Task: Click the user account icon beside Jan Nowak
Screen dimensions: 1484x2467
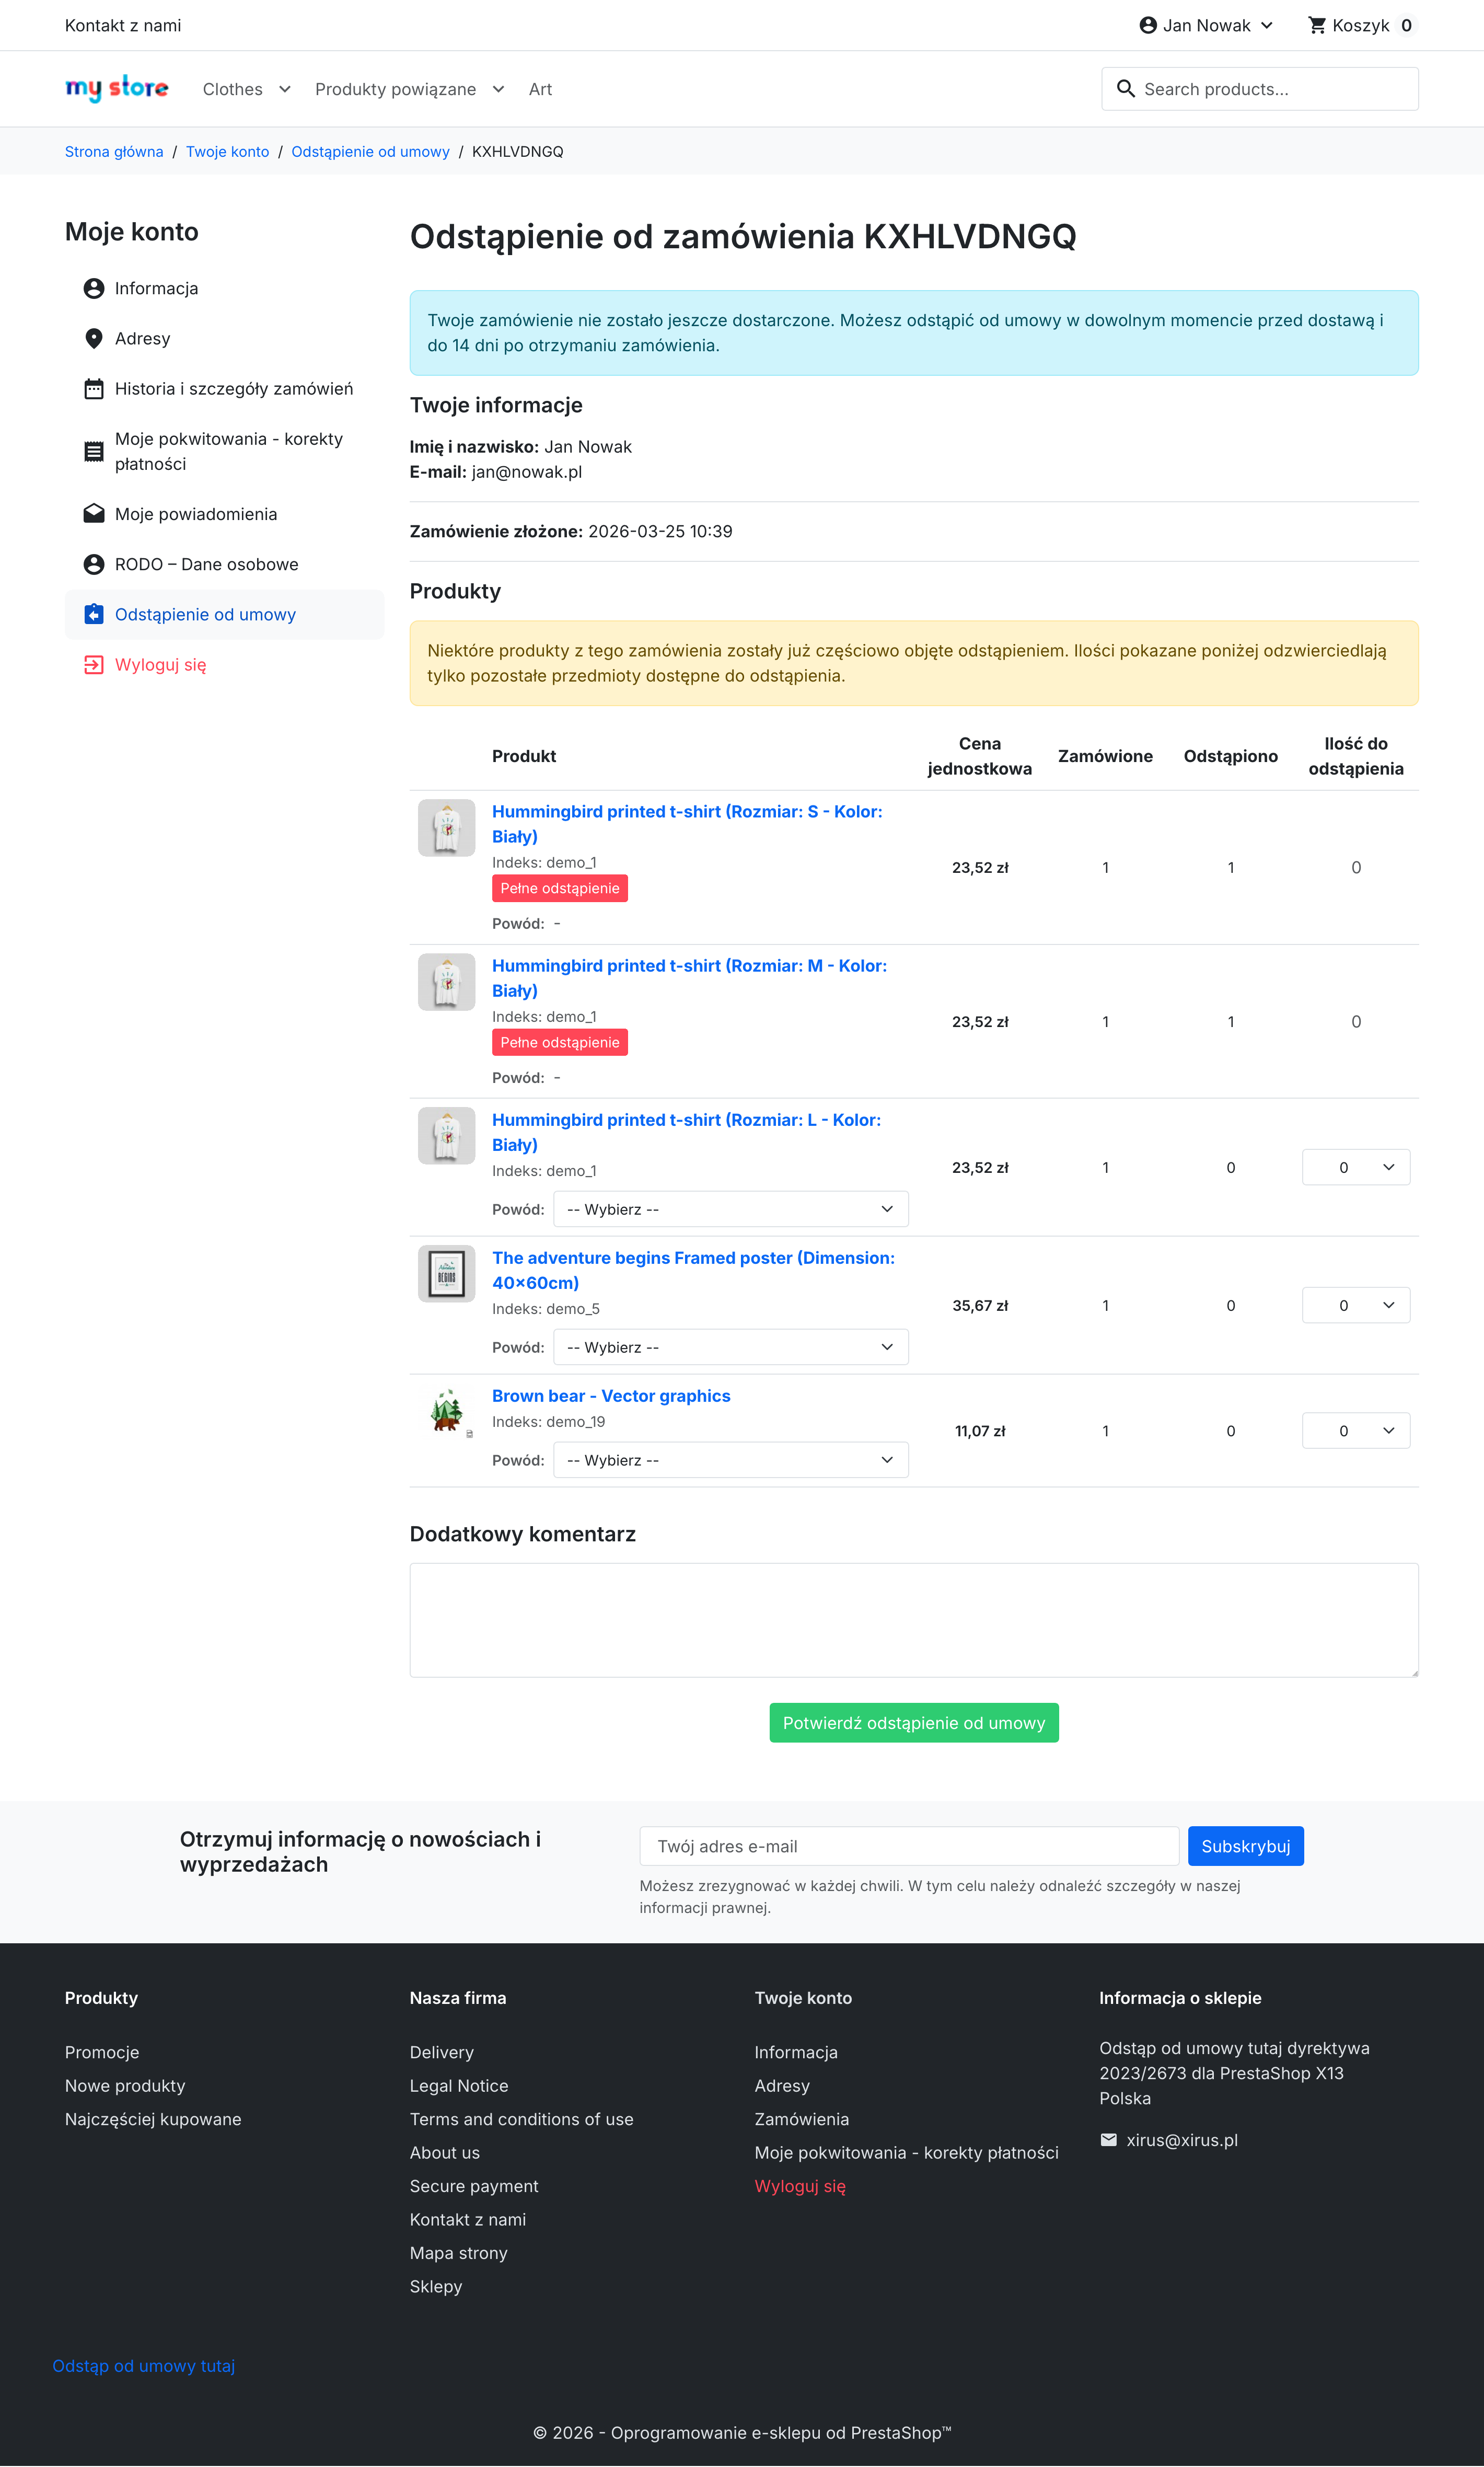Action: pyautogui.click(x=1148, y=25)
